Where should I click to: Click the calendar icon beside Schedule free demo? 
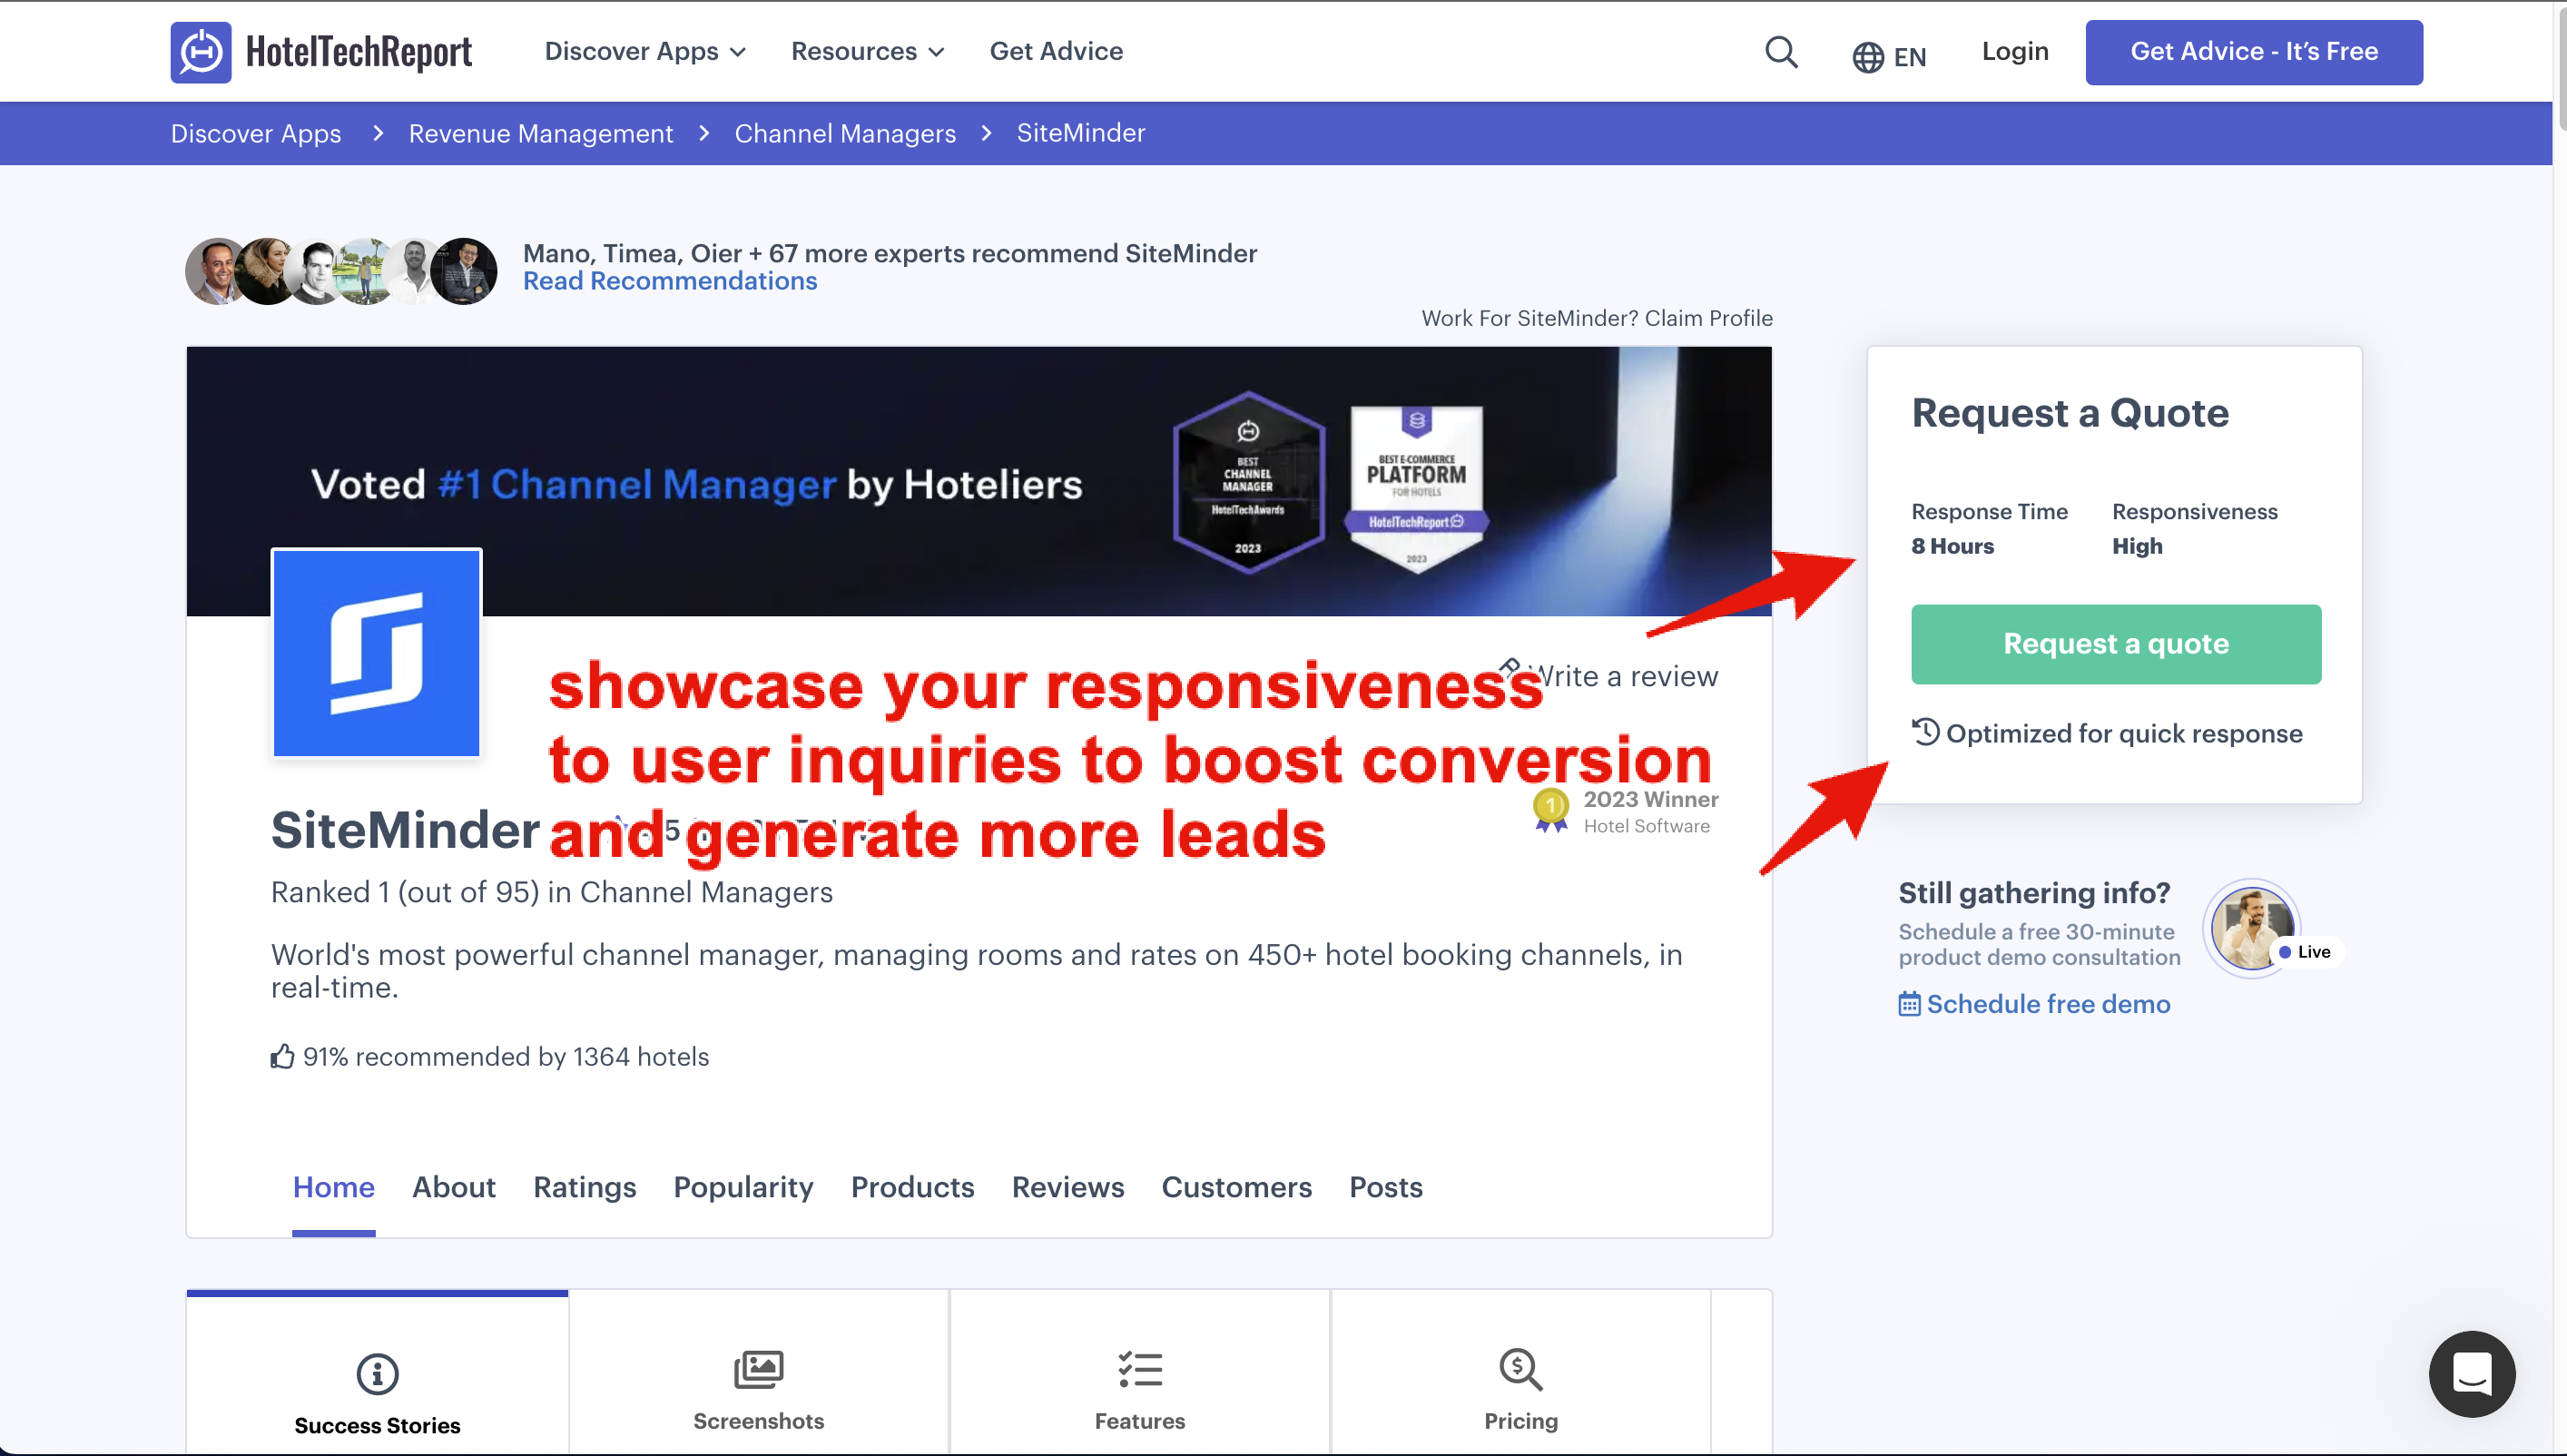coord(1909,1003)
